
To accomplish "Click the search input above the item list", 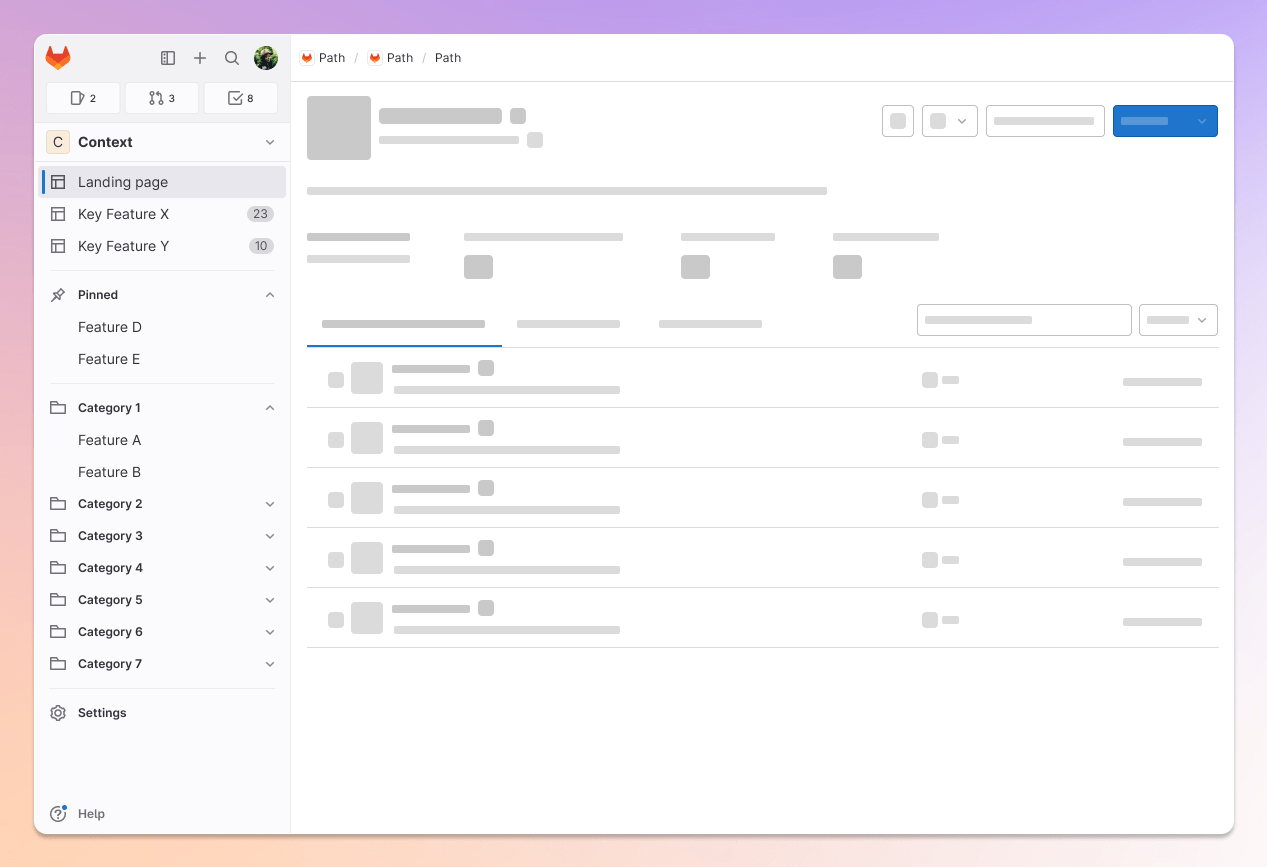I will pos(1023,319).
